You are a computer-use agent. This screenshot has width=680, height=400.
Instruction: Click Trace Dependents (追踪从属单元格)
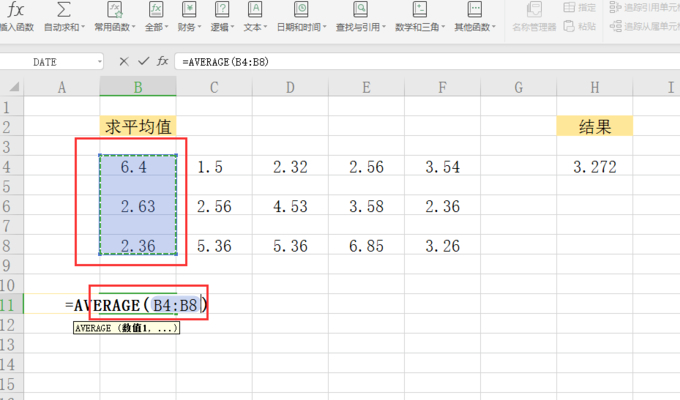coord(644,26)
